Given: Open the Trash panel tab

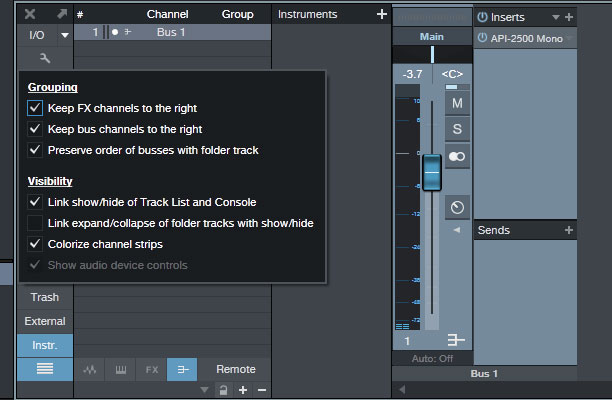Looking at the screenshot, I should 44,297.
